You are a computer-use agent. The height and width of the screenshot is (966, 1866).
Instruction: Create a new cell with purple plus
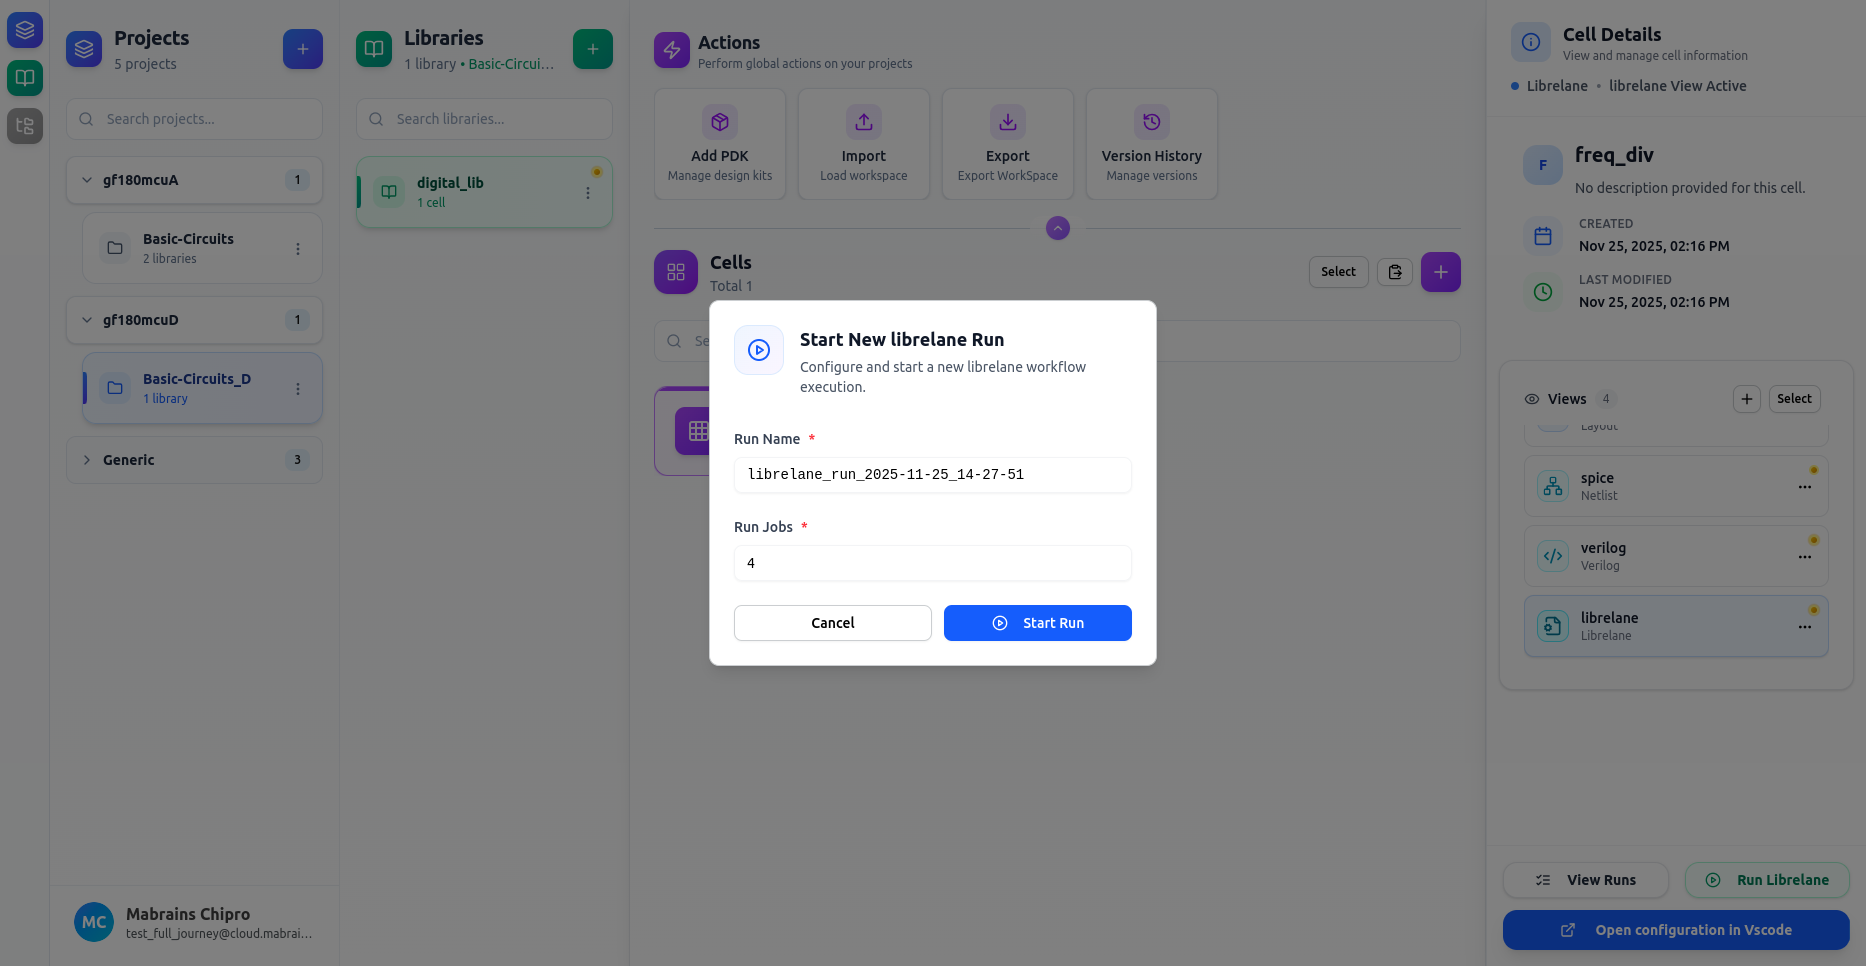[x=1440, y=272]
